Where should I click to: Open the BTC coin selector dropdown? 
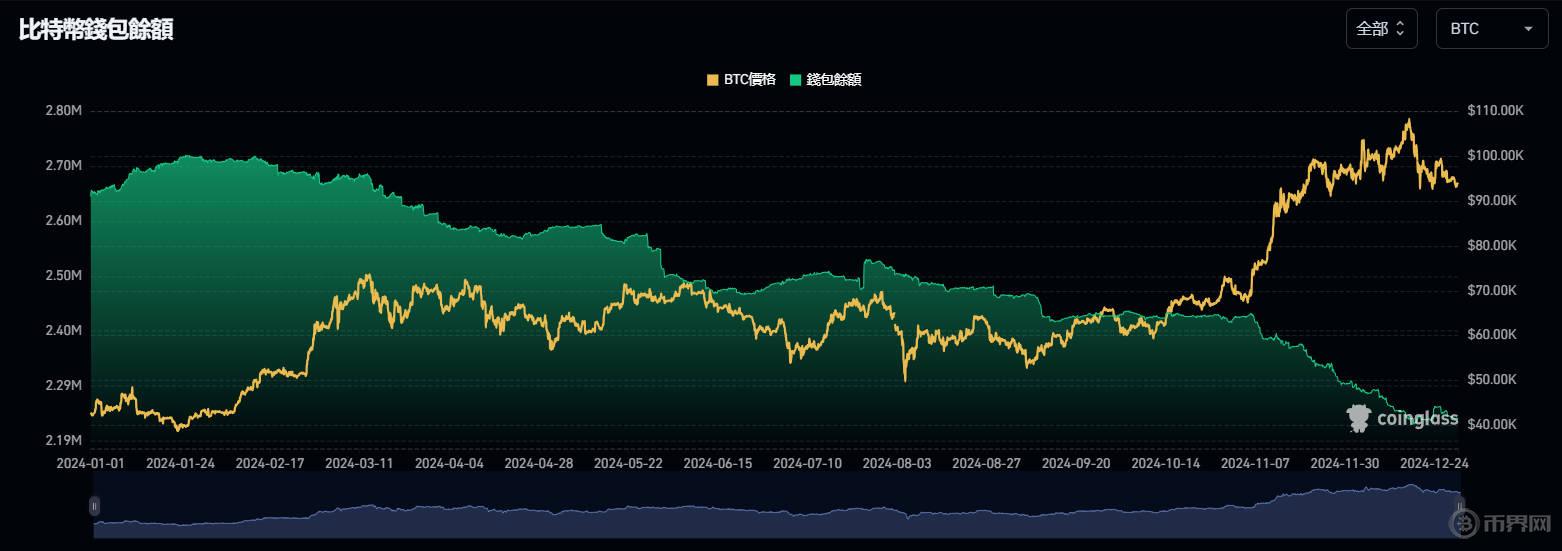(1491, 29)
